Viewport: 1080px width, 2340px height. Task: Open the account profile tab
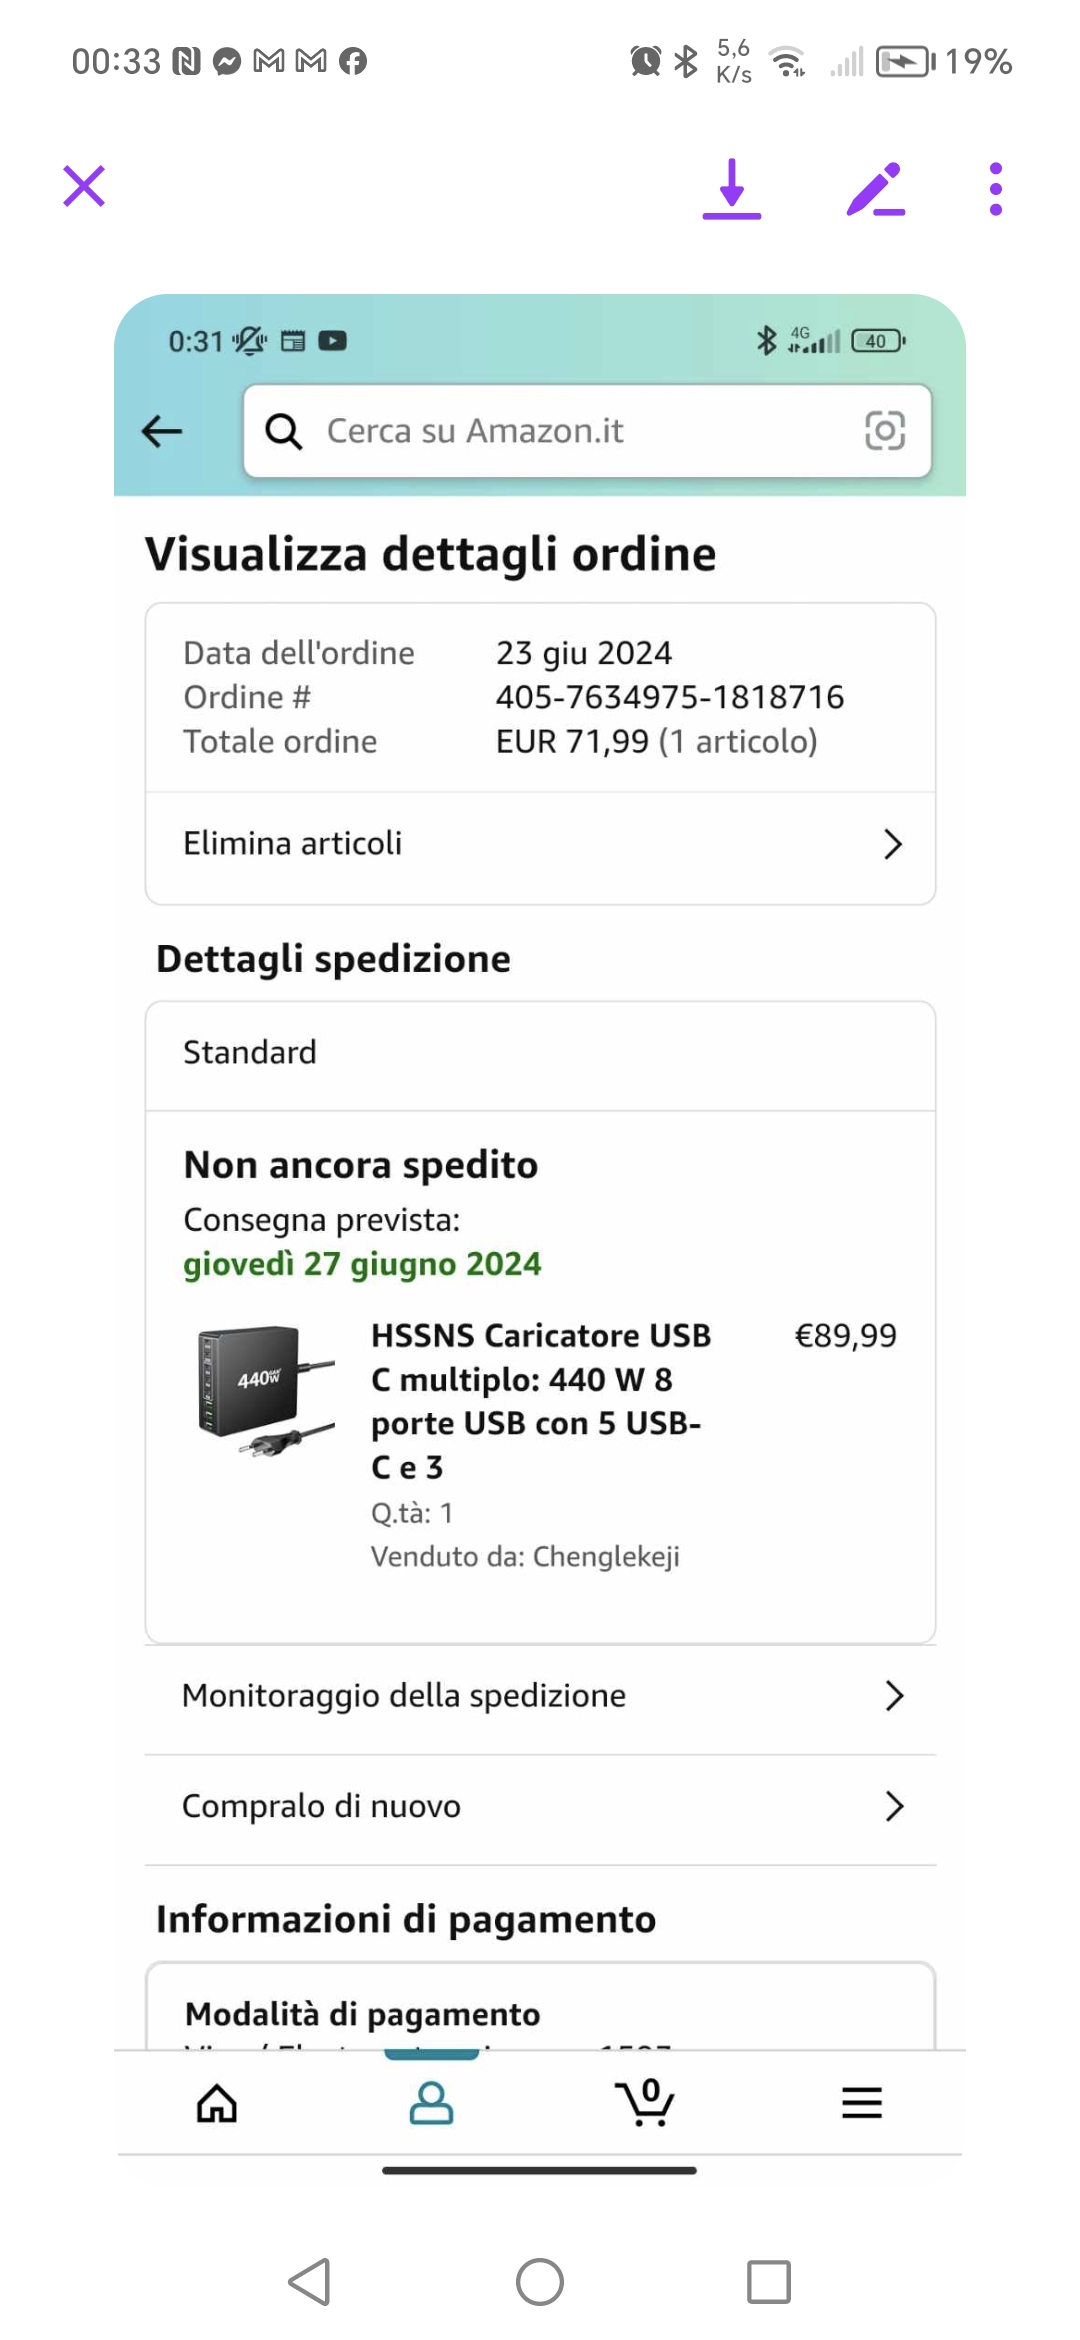pos(432,2103)
